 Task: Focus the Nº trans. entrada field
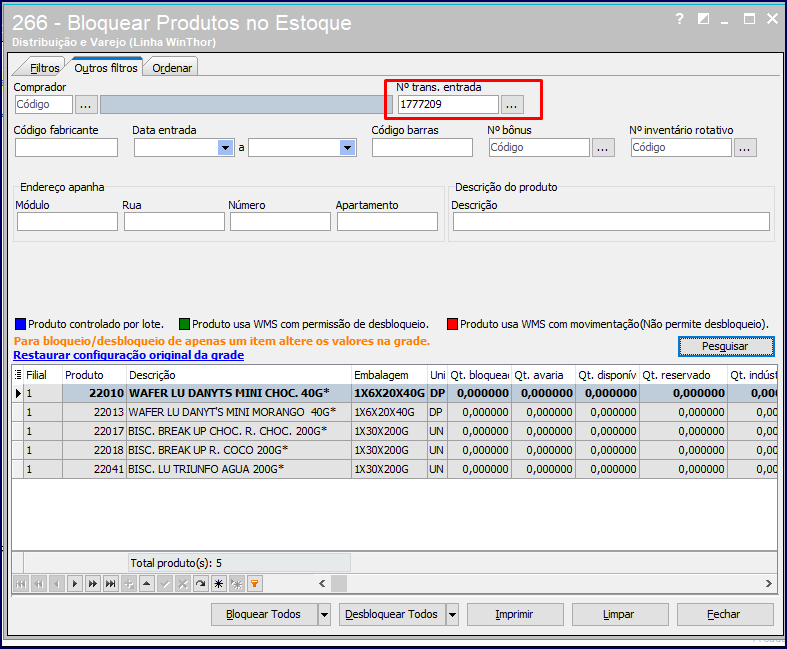point(448,105)
